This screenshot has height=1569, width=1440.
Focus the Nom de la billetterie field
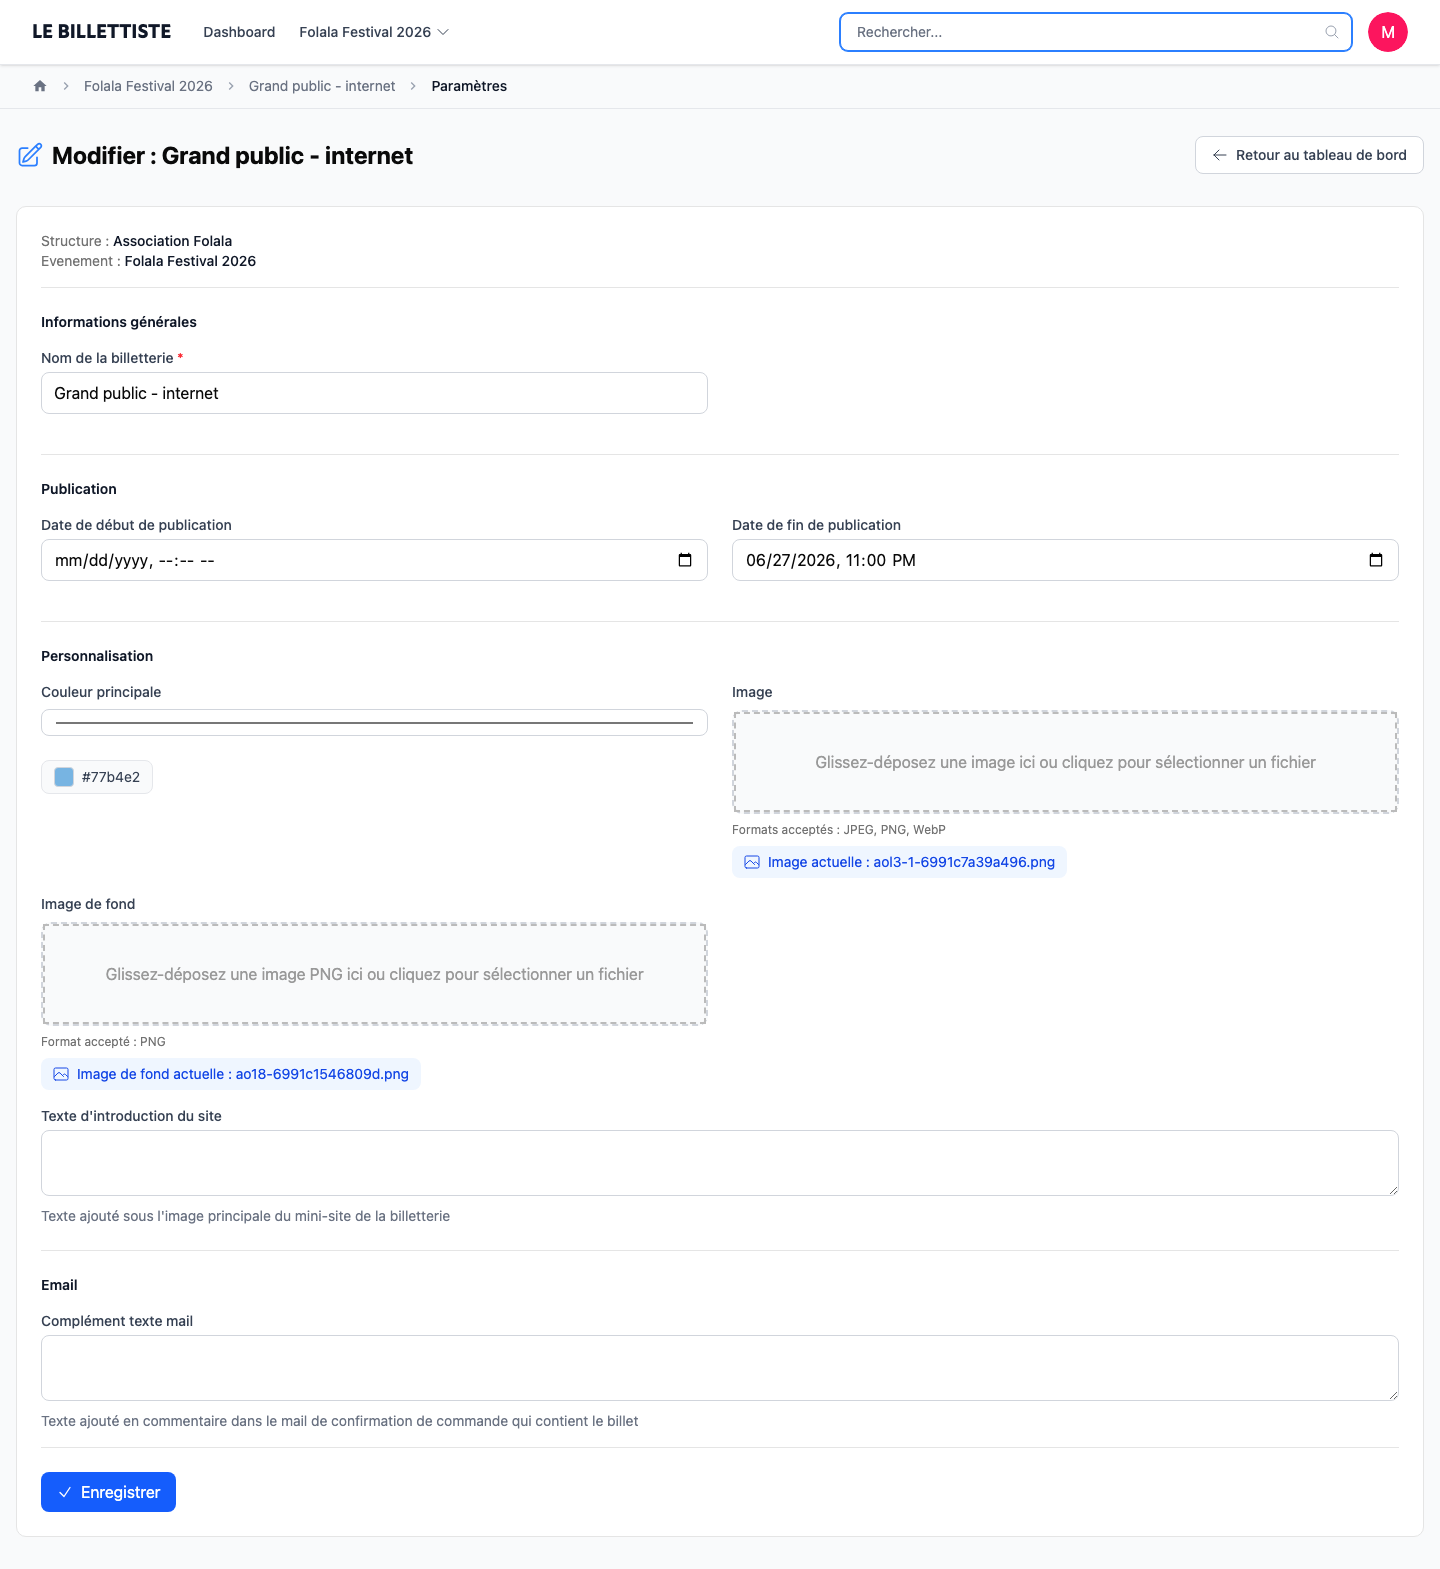[374, 393]
